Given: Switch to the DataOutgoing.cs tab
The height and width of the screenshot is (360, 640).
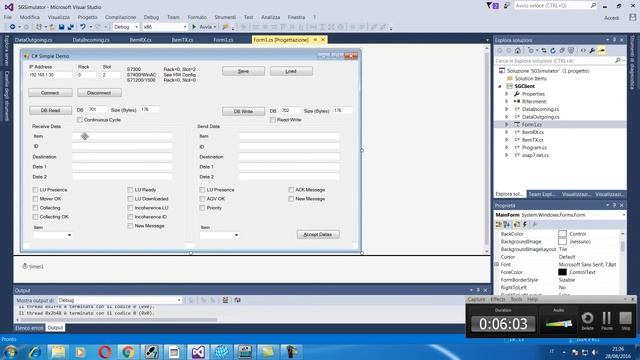Looking at the screenshot, I should pos(33,40).
